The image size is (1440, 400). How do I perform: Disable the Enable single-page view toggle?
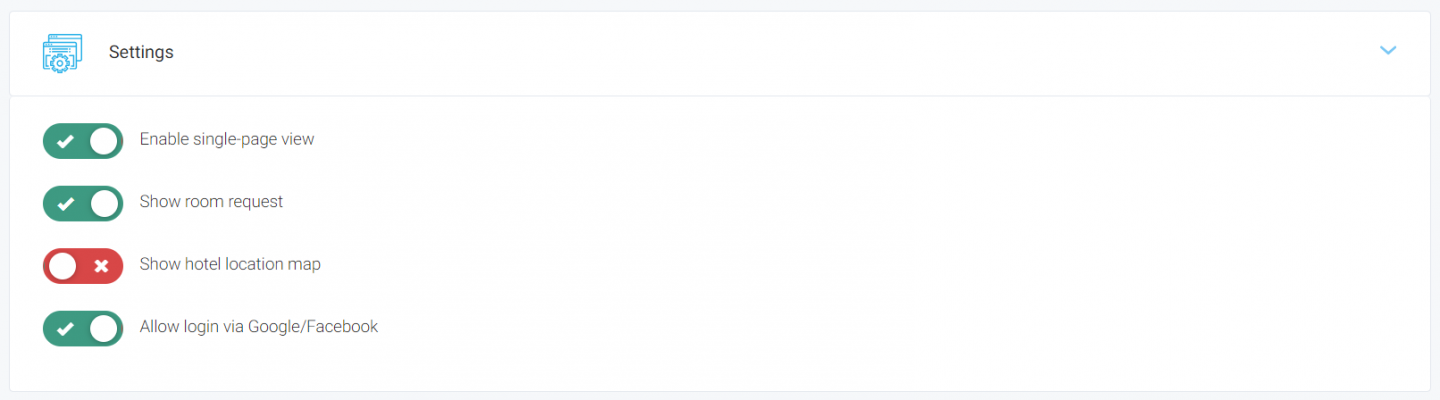tap(83, 141)
